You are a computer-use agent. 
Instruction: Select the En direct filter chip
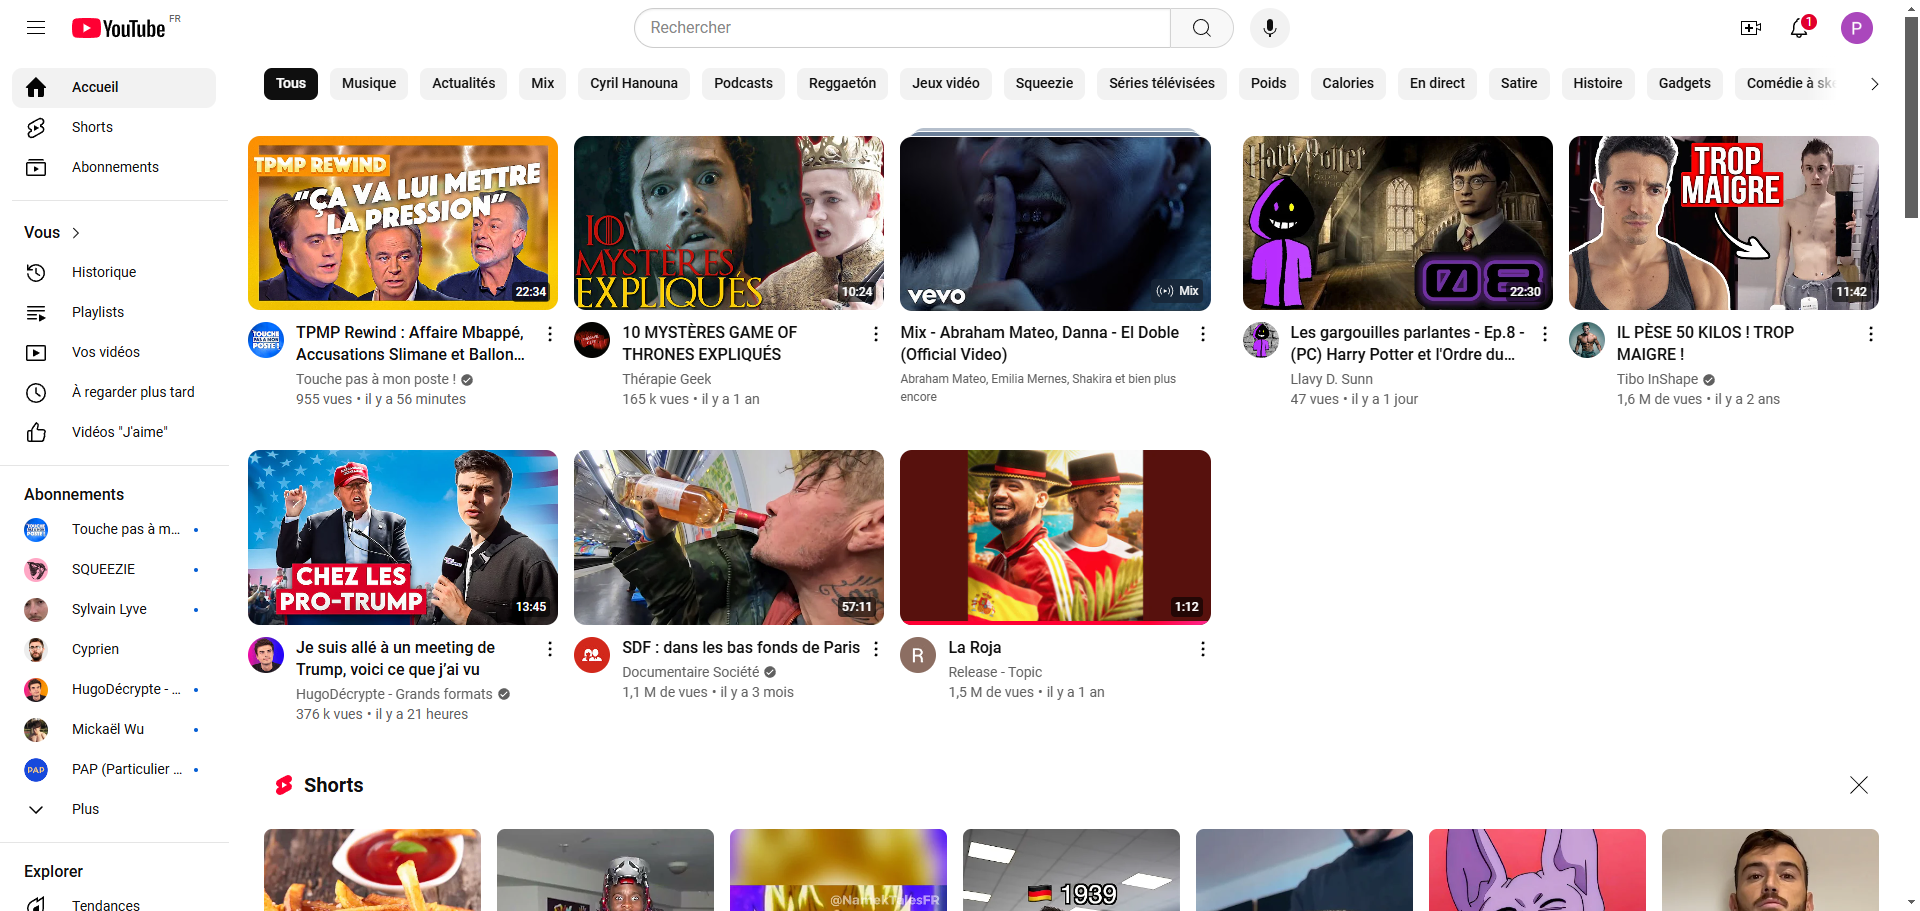[x=1437, y=84]
